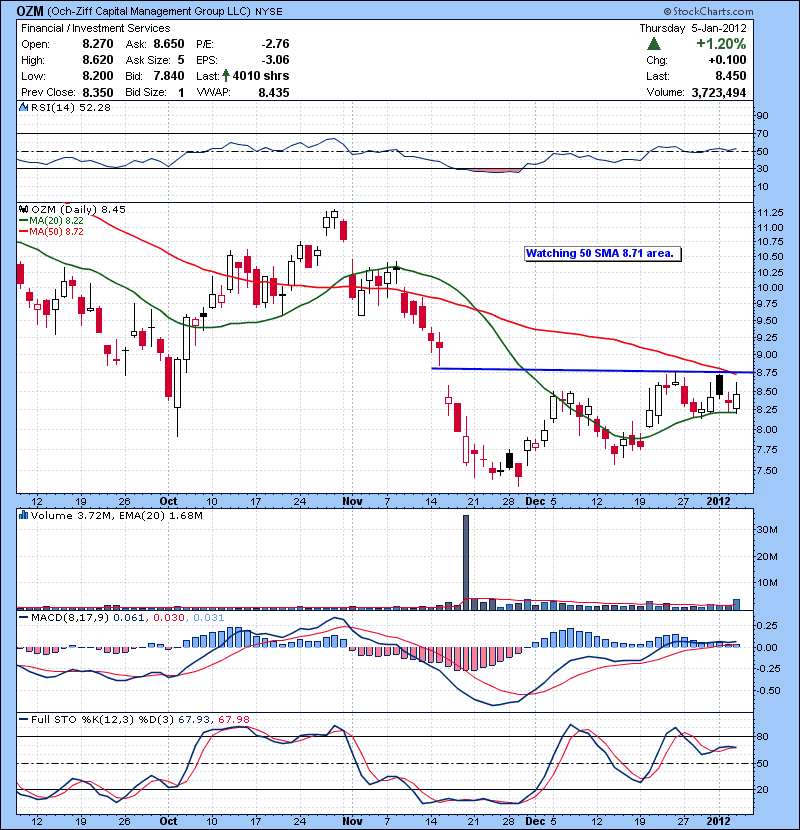The height and width of the screenshot is (830, 800).
Task: Click the 7.50 price axis label
Action: tap(767, 471)
